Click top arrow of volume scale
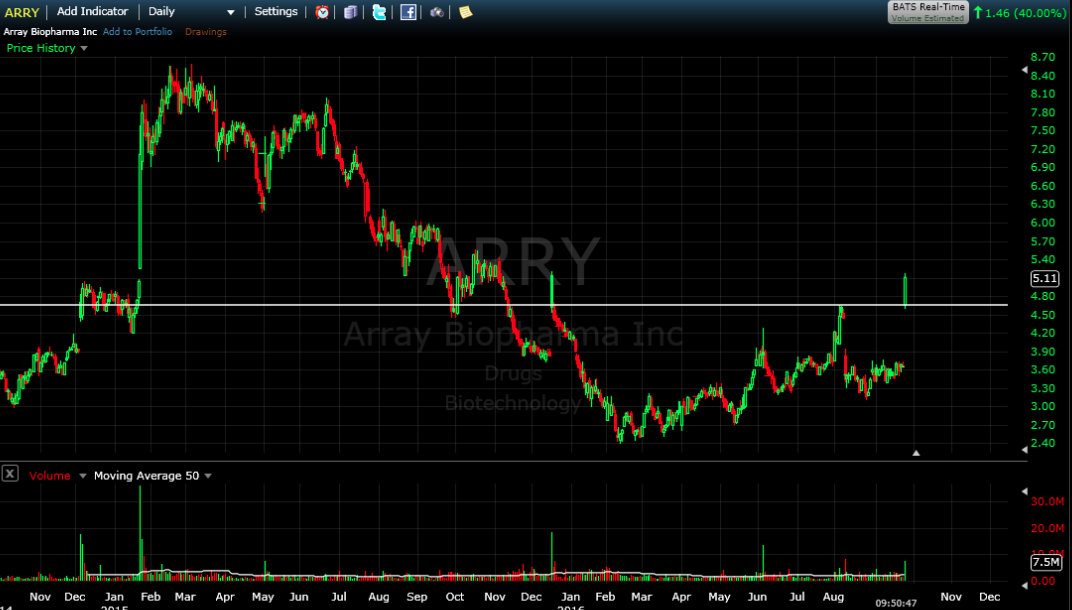1072x610 pixels. [1024, 492]
